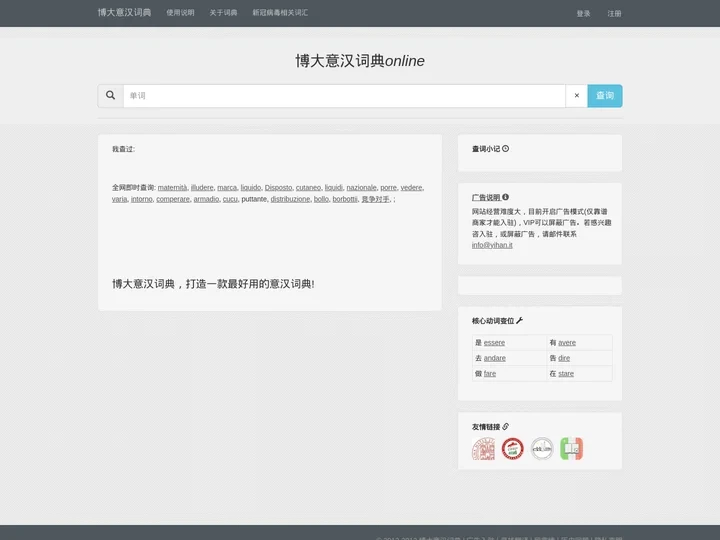Look up the word bollo
The width and height of the screenshot is (720, 540).
(x=321, y=199)
